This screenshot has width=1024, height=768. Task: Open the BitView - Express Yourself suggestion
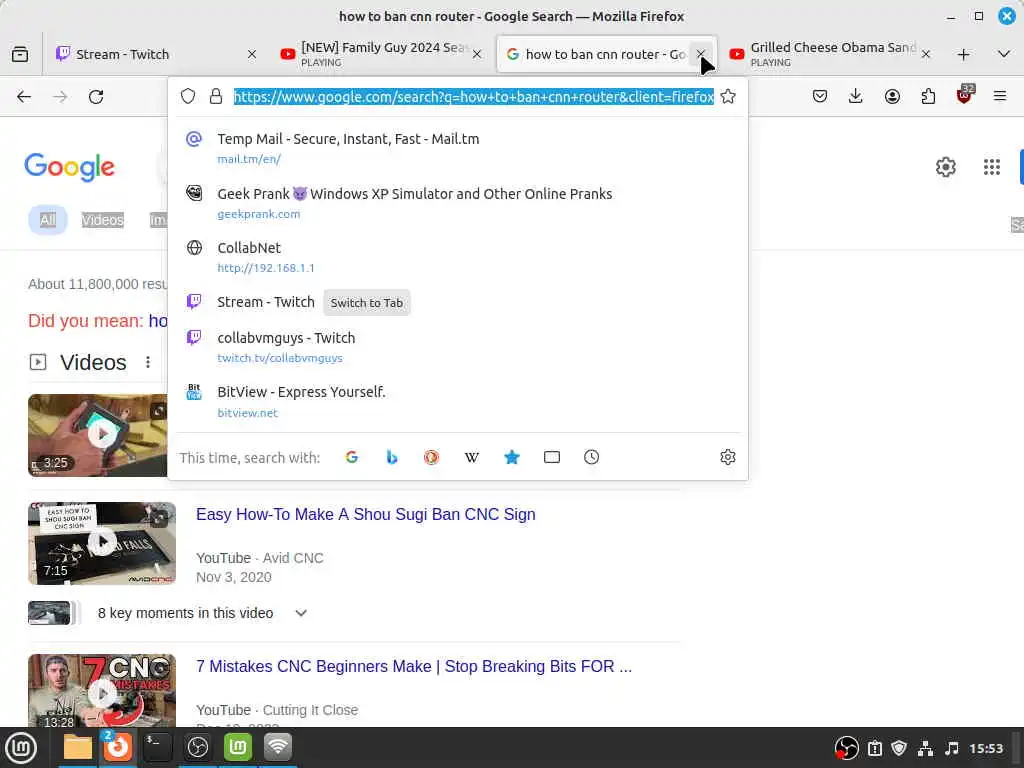457,402
